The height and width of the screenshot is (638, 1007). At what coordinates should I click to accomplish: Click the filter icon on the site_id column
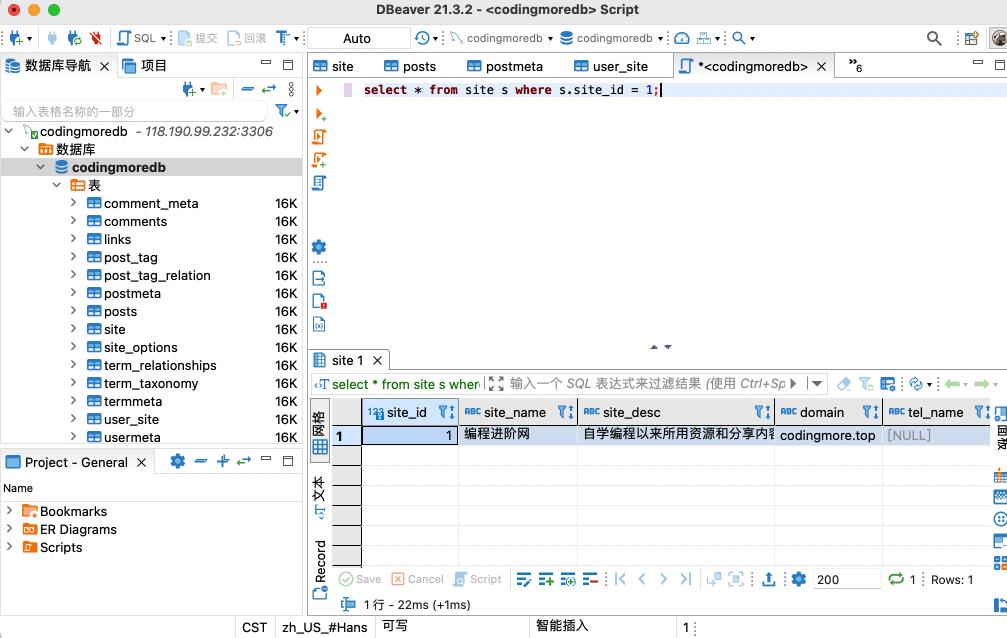(x=446, y=412)
